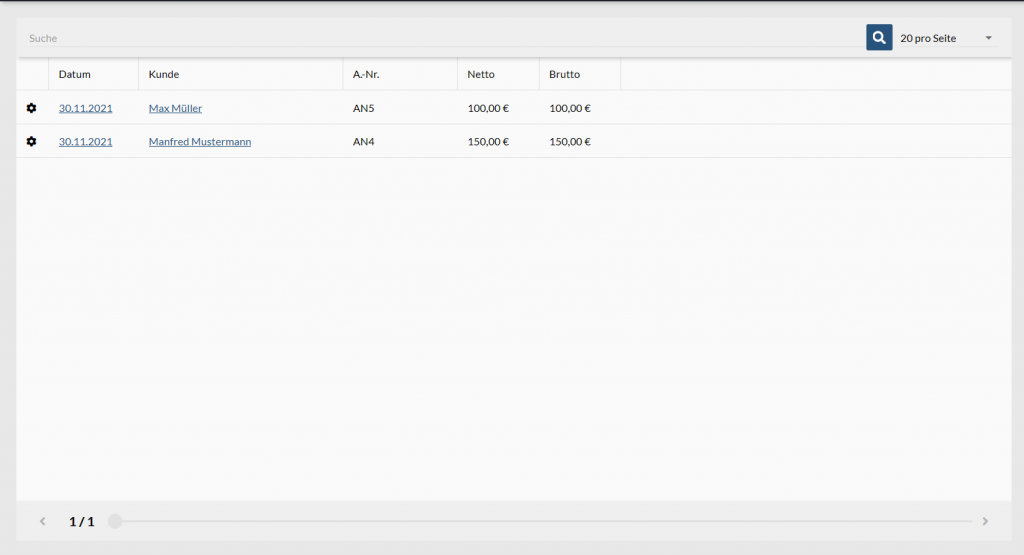Open the gear menu for Max Müller row

pyautogui.click(x=31, y=108)
